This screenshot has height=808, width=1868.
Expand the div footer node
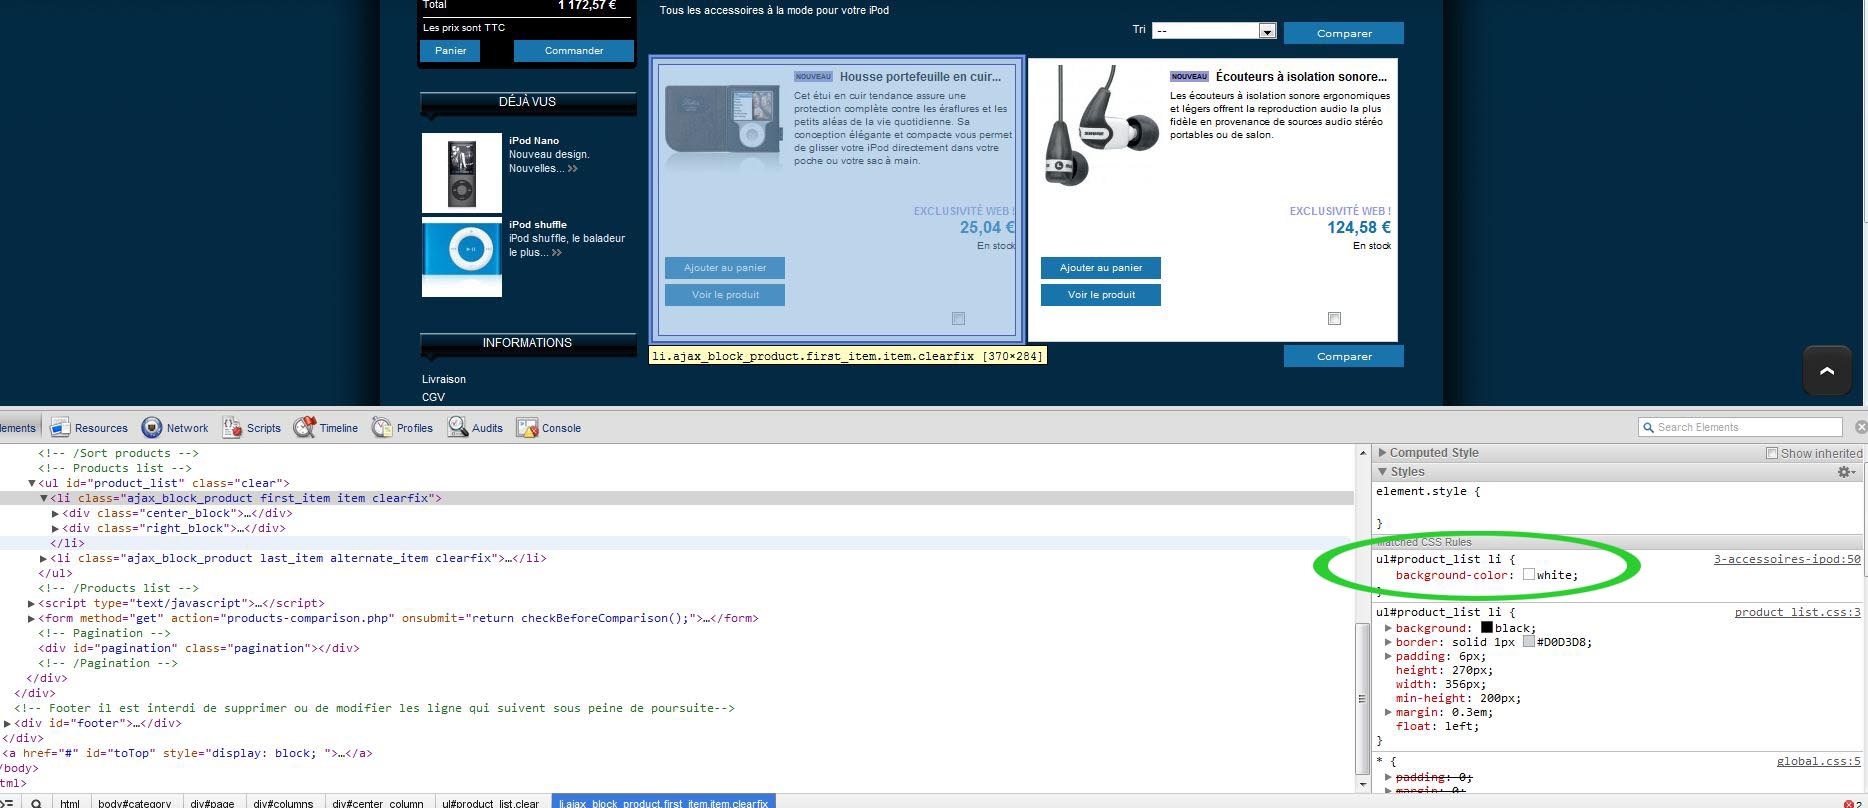(8, 723)
